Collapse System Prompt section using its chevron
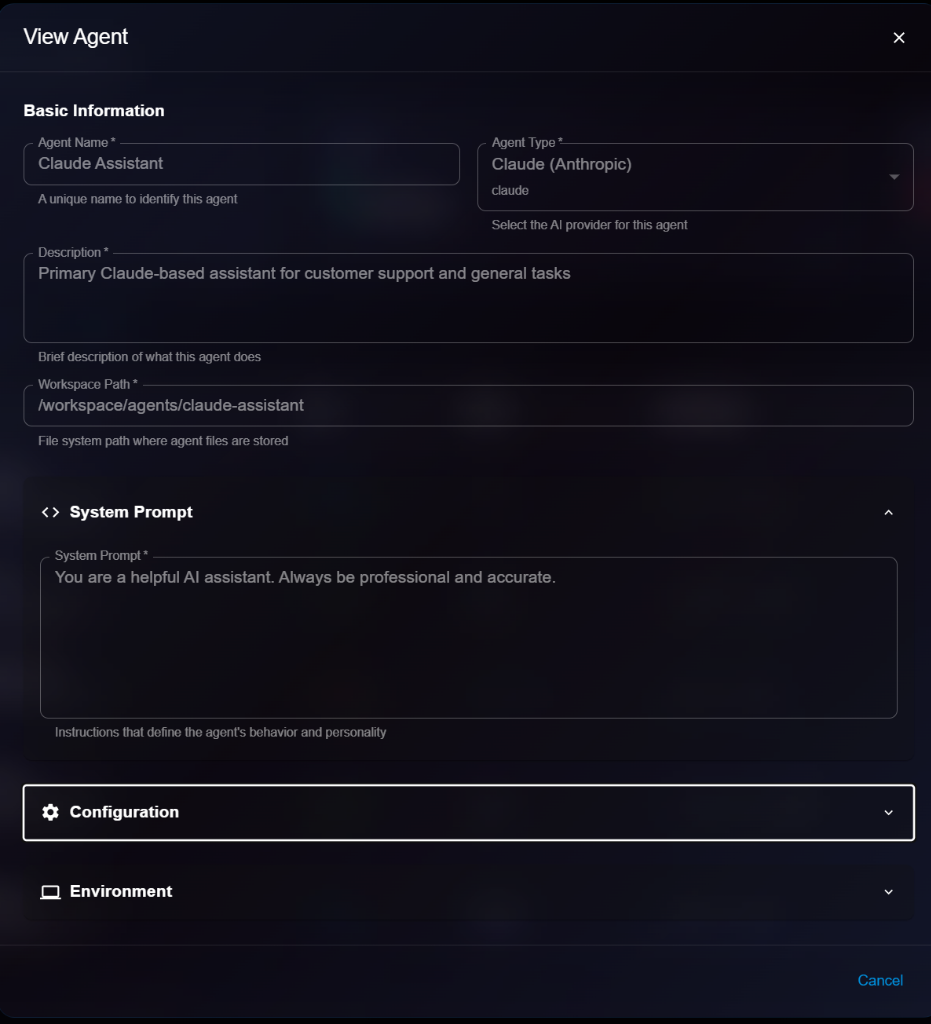Viewport: 931px width, 1024px height. (x=888, y=512)
